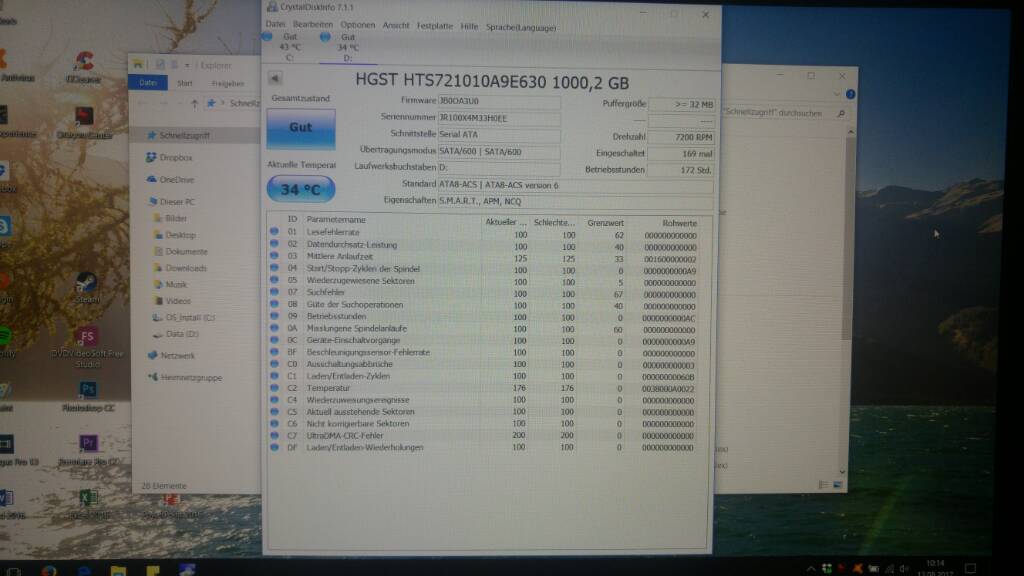Select the Wiederzugewiesene Sektoren row
The image size is (1024, 576).
(x=484, y=281)
